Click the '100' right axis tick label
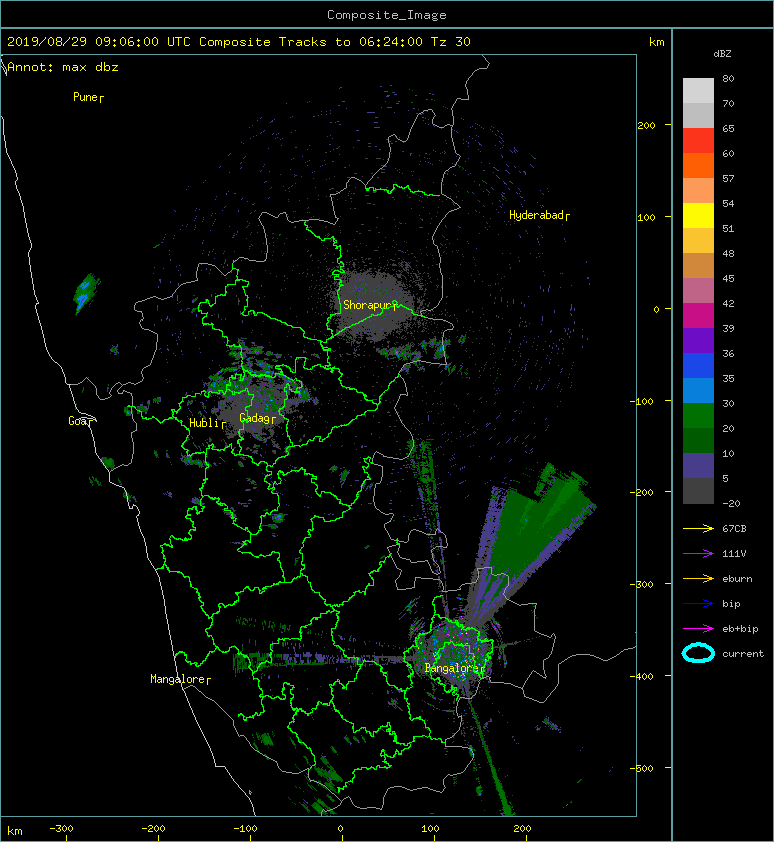The height and width of the screenshot is (842, 774). click(x=646, y=217)
